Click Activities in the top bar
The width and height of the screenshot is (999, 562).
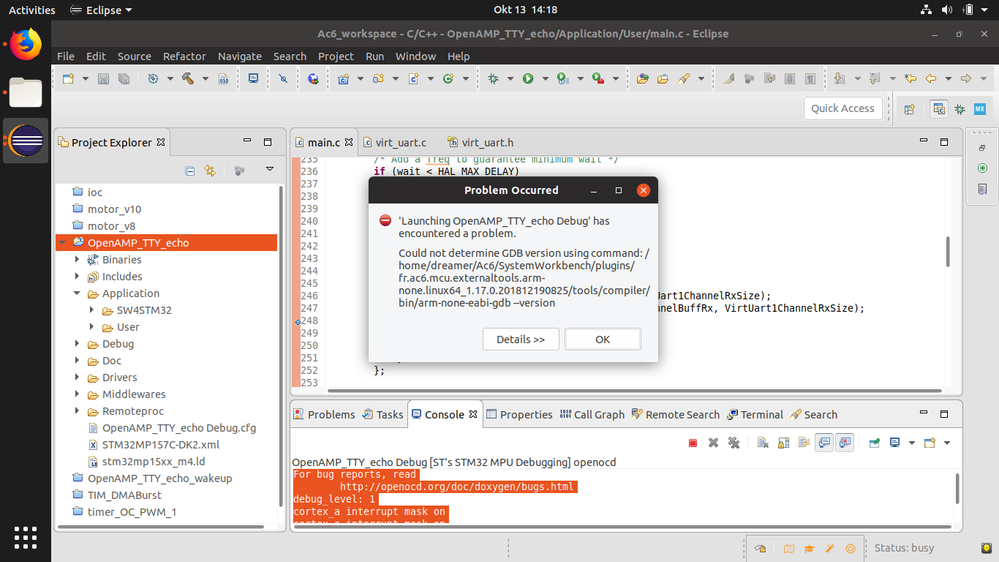coord(32,10)
